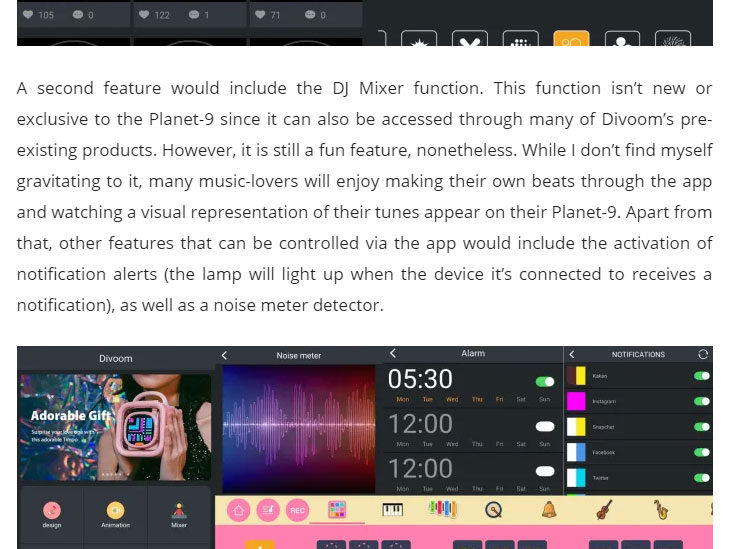Click the pink home icon in mixer
Viewport: 731px width, 549px height.
coord(240,509)
